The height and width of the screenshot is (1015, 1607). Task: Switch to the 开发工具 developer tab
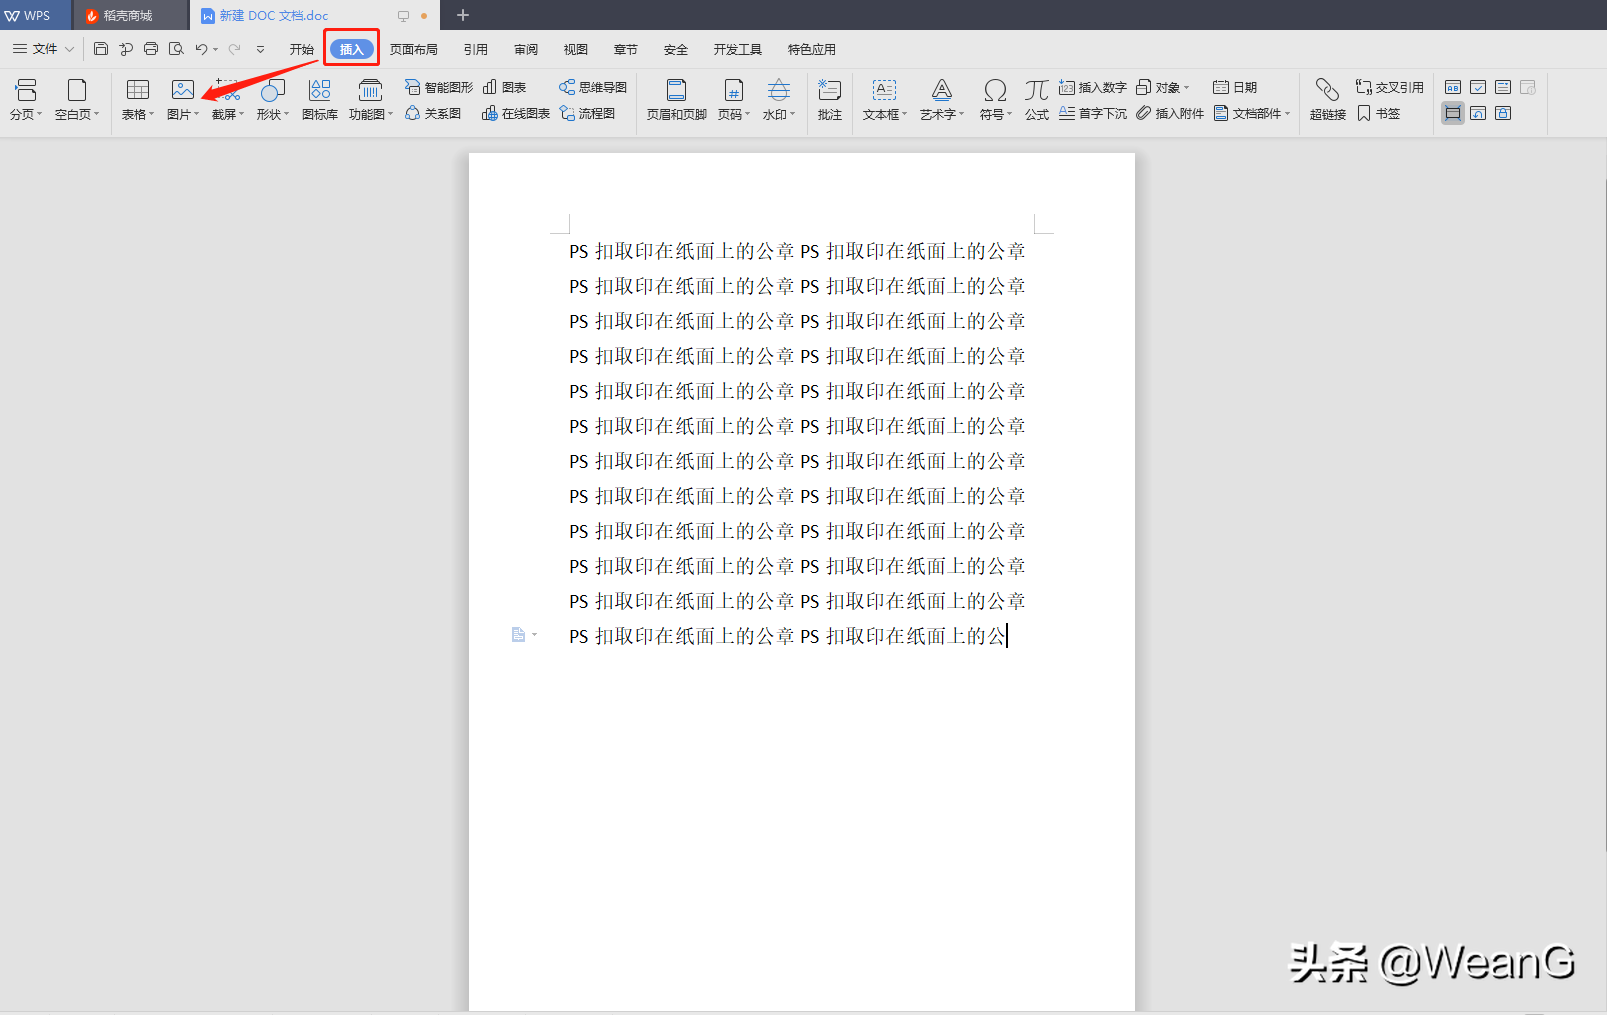[738, 49]
